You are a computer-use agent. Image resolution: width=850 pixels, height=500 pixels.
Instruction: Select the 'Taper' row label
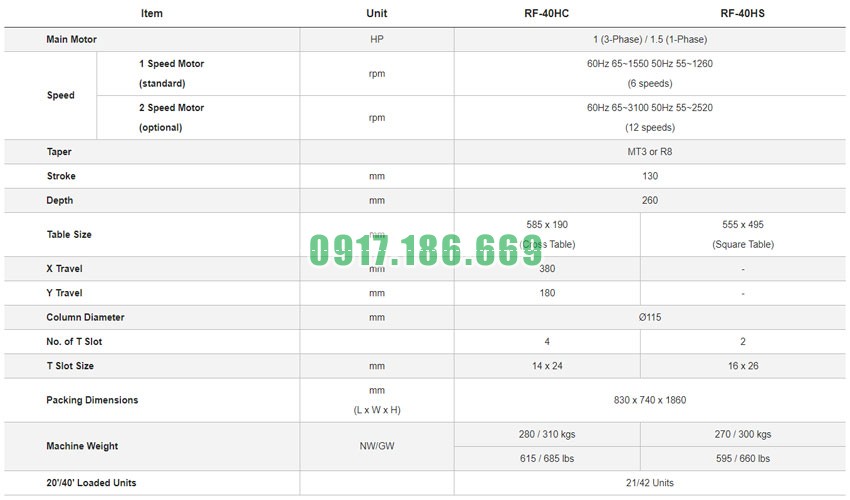59,152
